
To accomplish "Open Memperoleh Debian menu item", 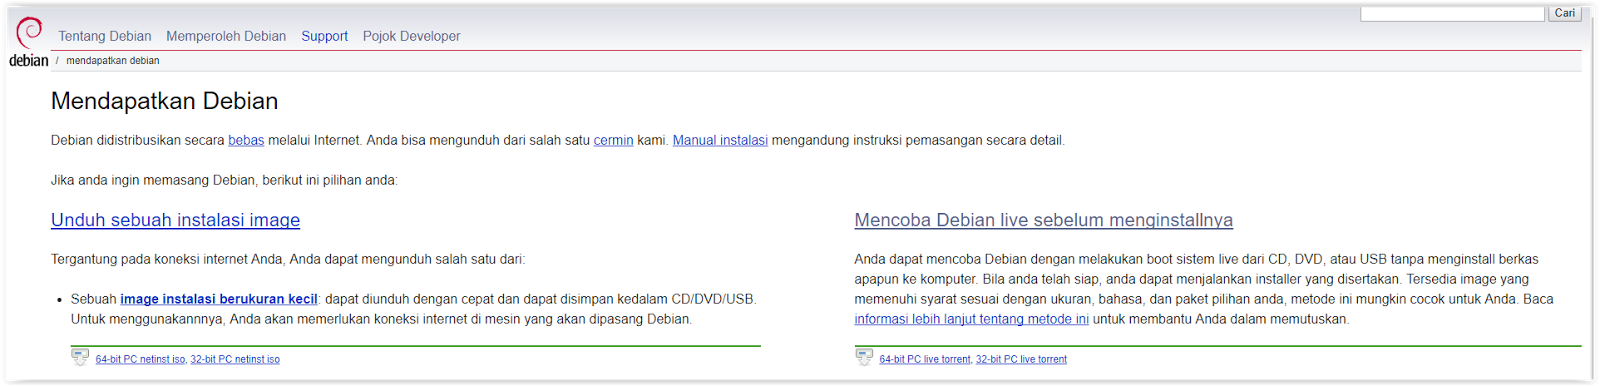I will pyautogui.click(x=226, y=36).
